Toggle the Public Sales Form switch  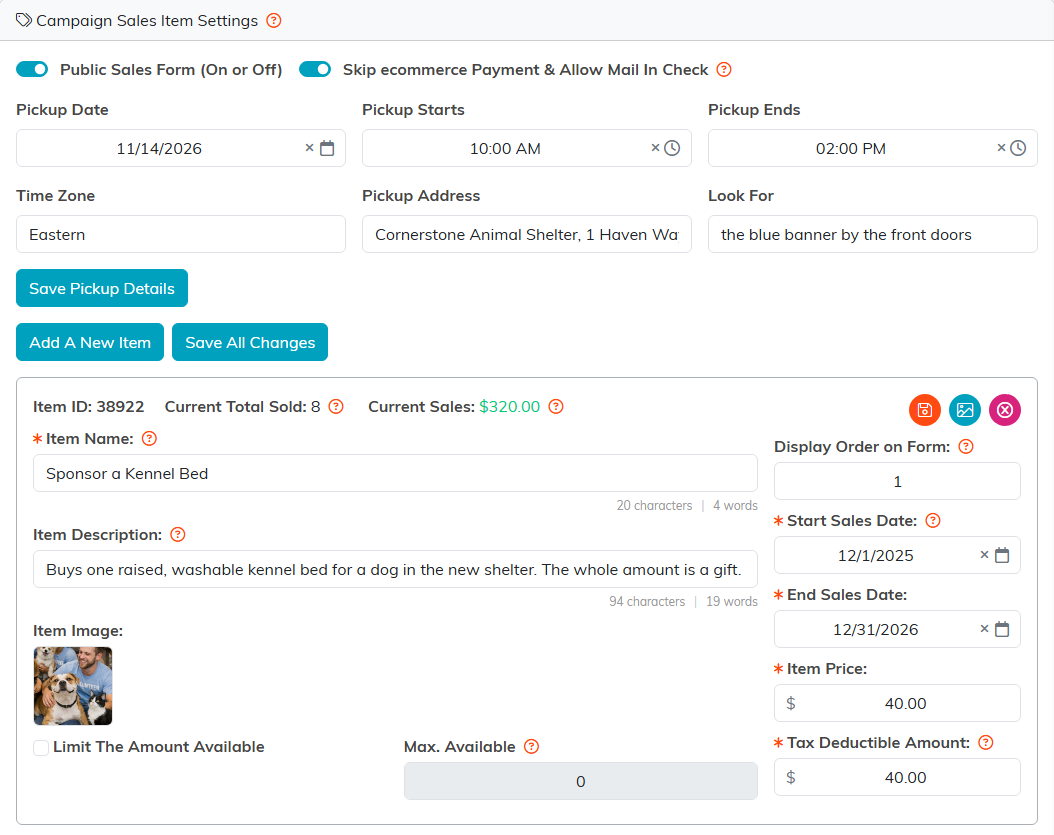pos(32,69)
